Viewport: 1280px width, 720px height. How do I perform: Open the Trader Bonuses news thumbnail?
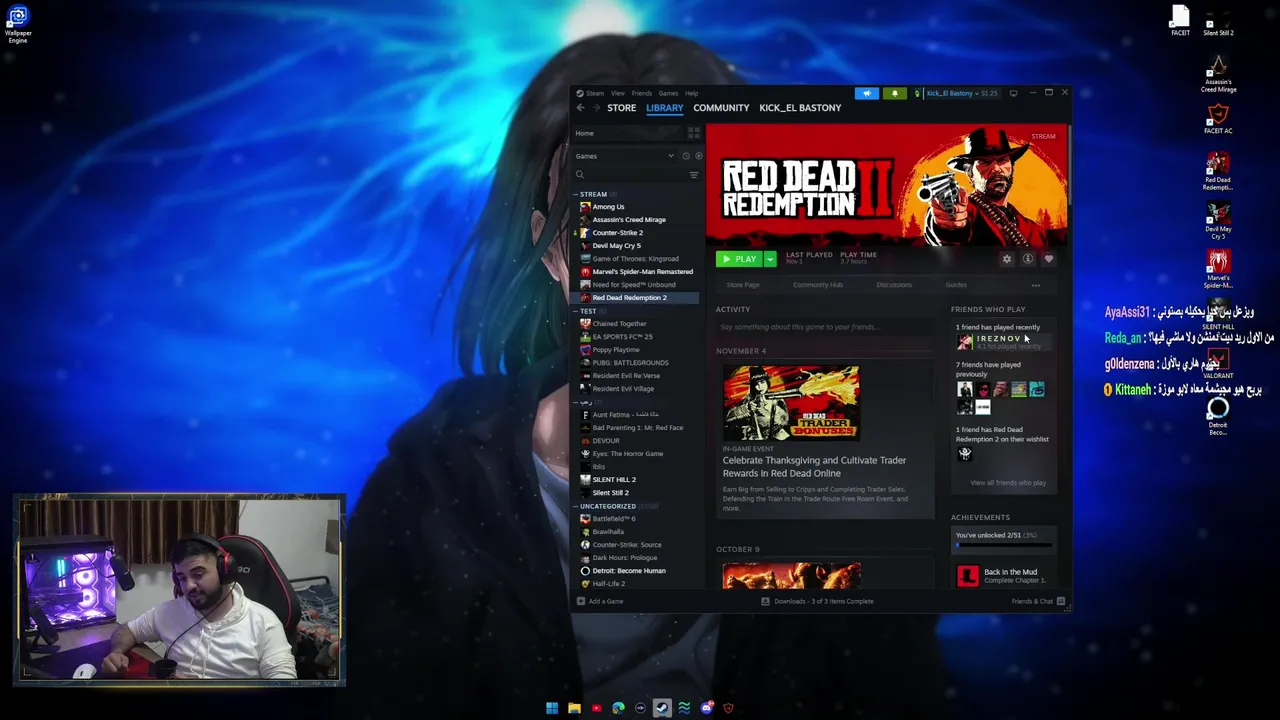click(x=791, y=402)
